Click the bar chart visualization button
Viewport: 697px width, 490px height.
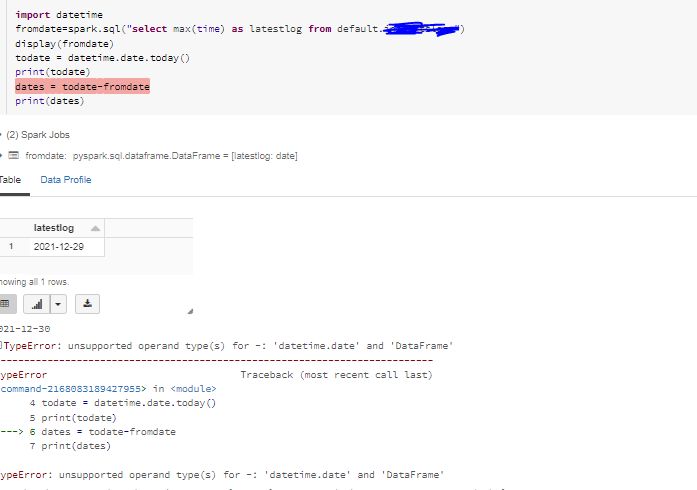(x=36, y=304)
